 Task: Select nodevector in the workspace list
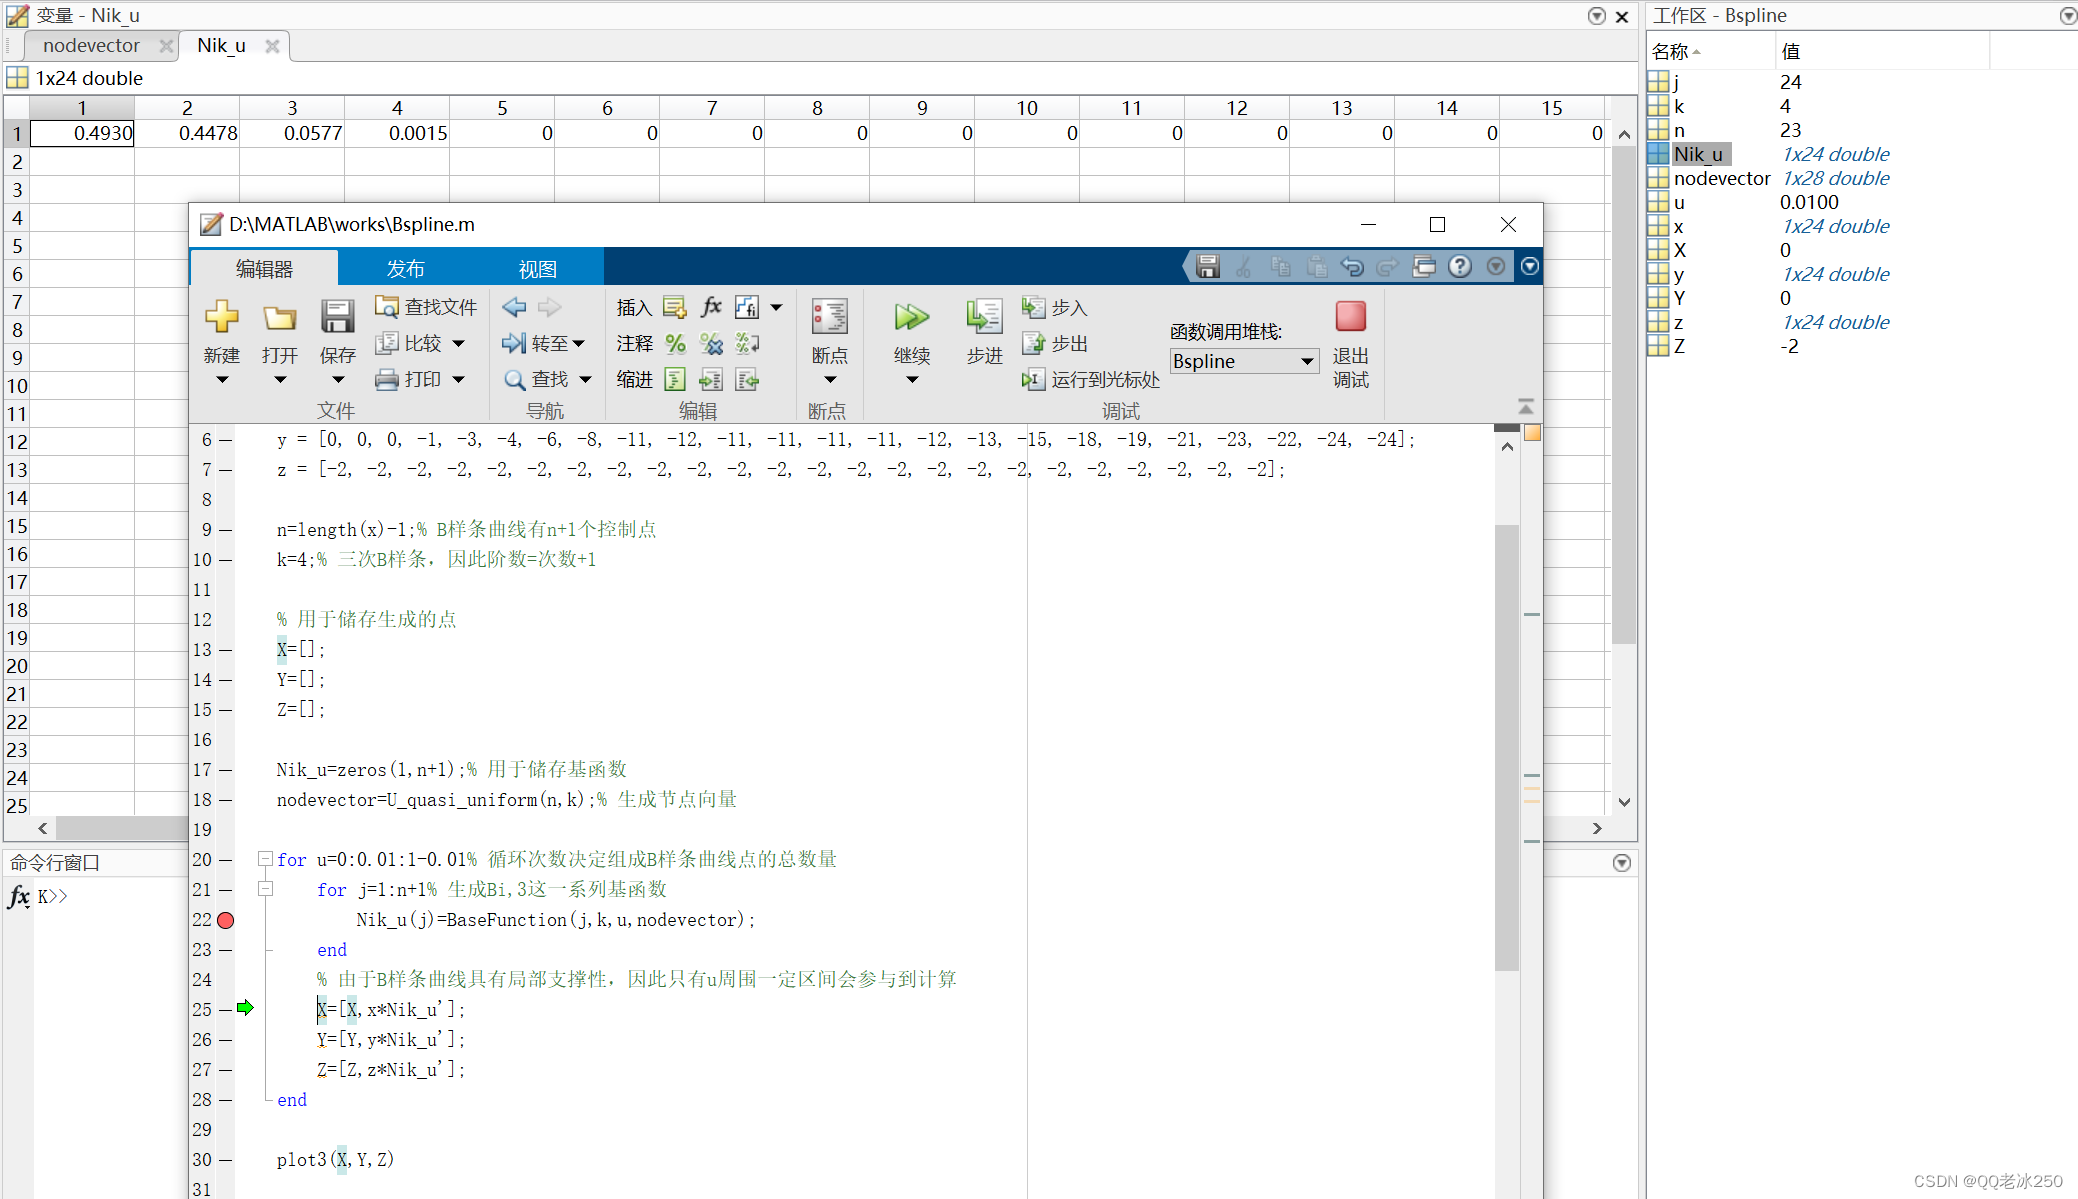(x=1721, y=178)
